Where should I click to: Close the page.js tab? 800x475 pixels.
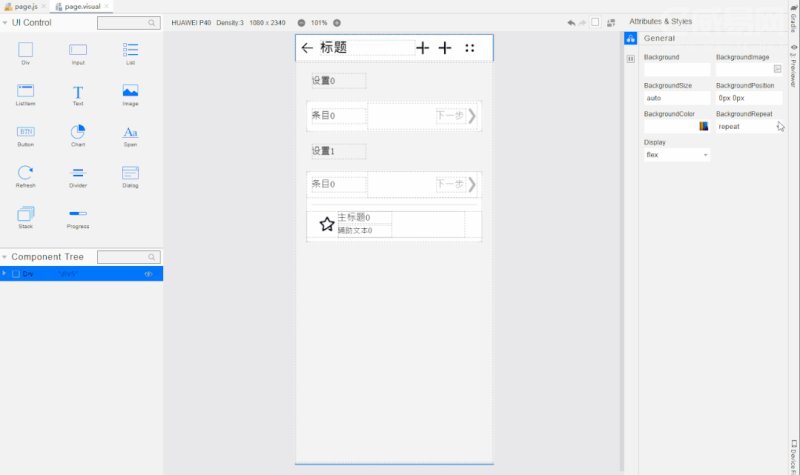pyautogui.click(x=43, y=6)
